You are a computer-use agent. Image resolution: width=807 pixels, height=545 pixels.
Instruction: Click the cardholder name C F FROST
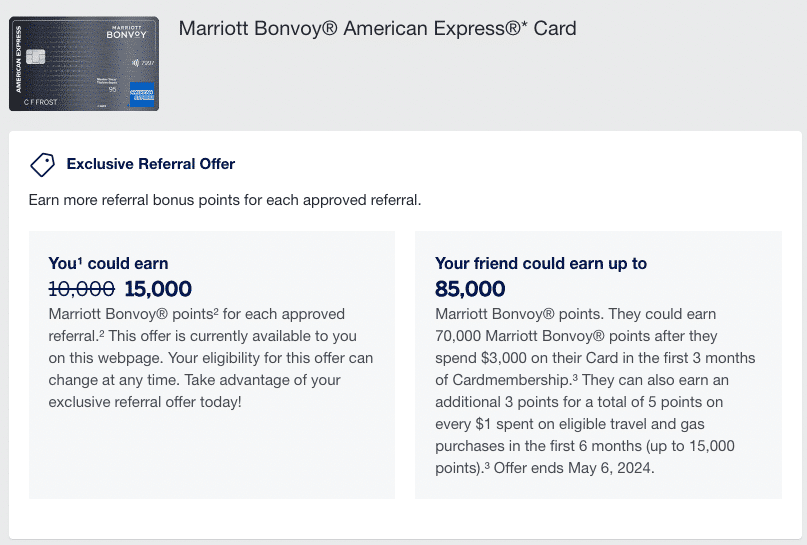point(42,101)
